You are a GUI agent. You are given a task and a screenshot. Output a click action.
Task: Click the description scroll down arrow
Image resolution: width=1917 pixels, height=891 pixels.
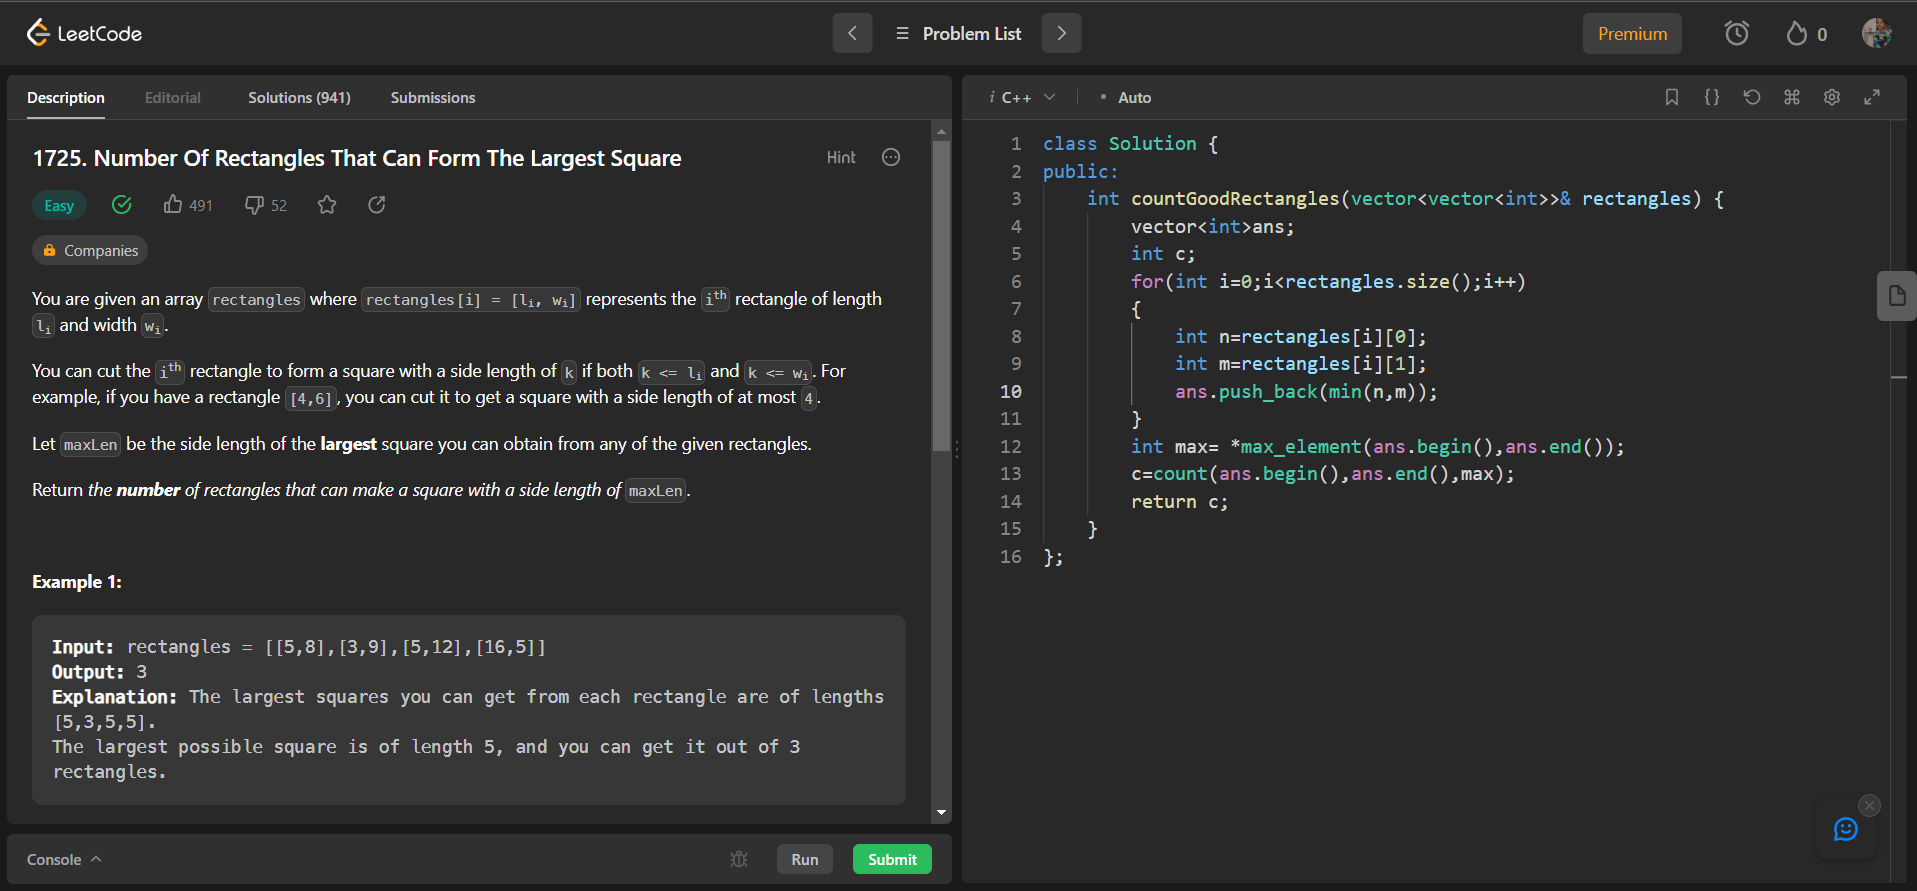point(941,813)
